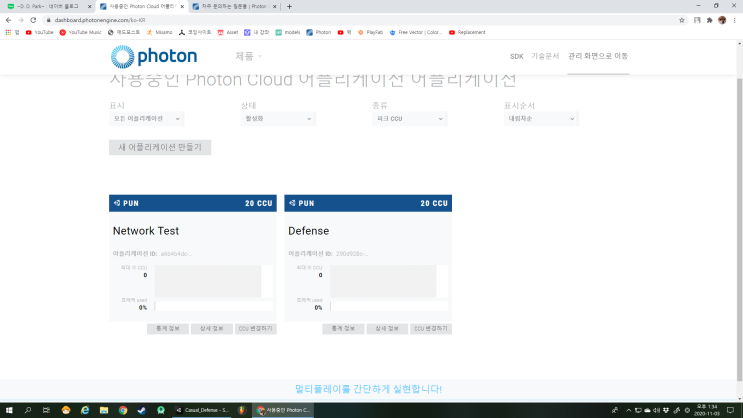Expand the 종류 피크 CCU dropdown
Viewport: 743px width, 418px height.
[409, 118]
